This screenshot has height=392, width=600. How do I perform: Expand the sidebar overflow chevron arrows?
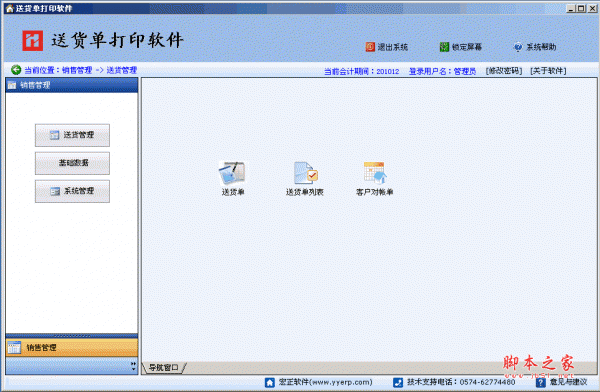click(x=133, y=366)
